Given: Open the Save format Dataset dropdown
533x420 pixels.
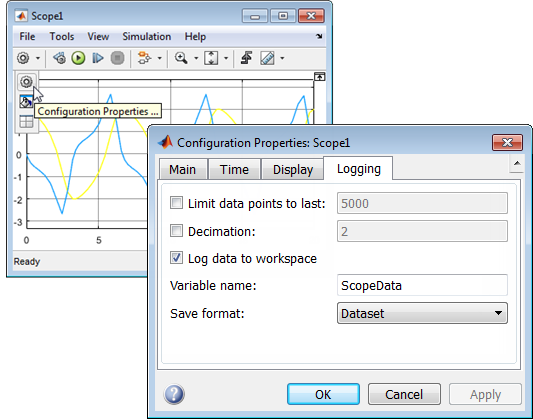Looking at the screenshot, I should (x=422, y=313).
